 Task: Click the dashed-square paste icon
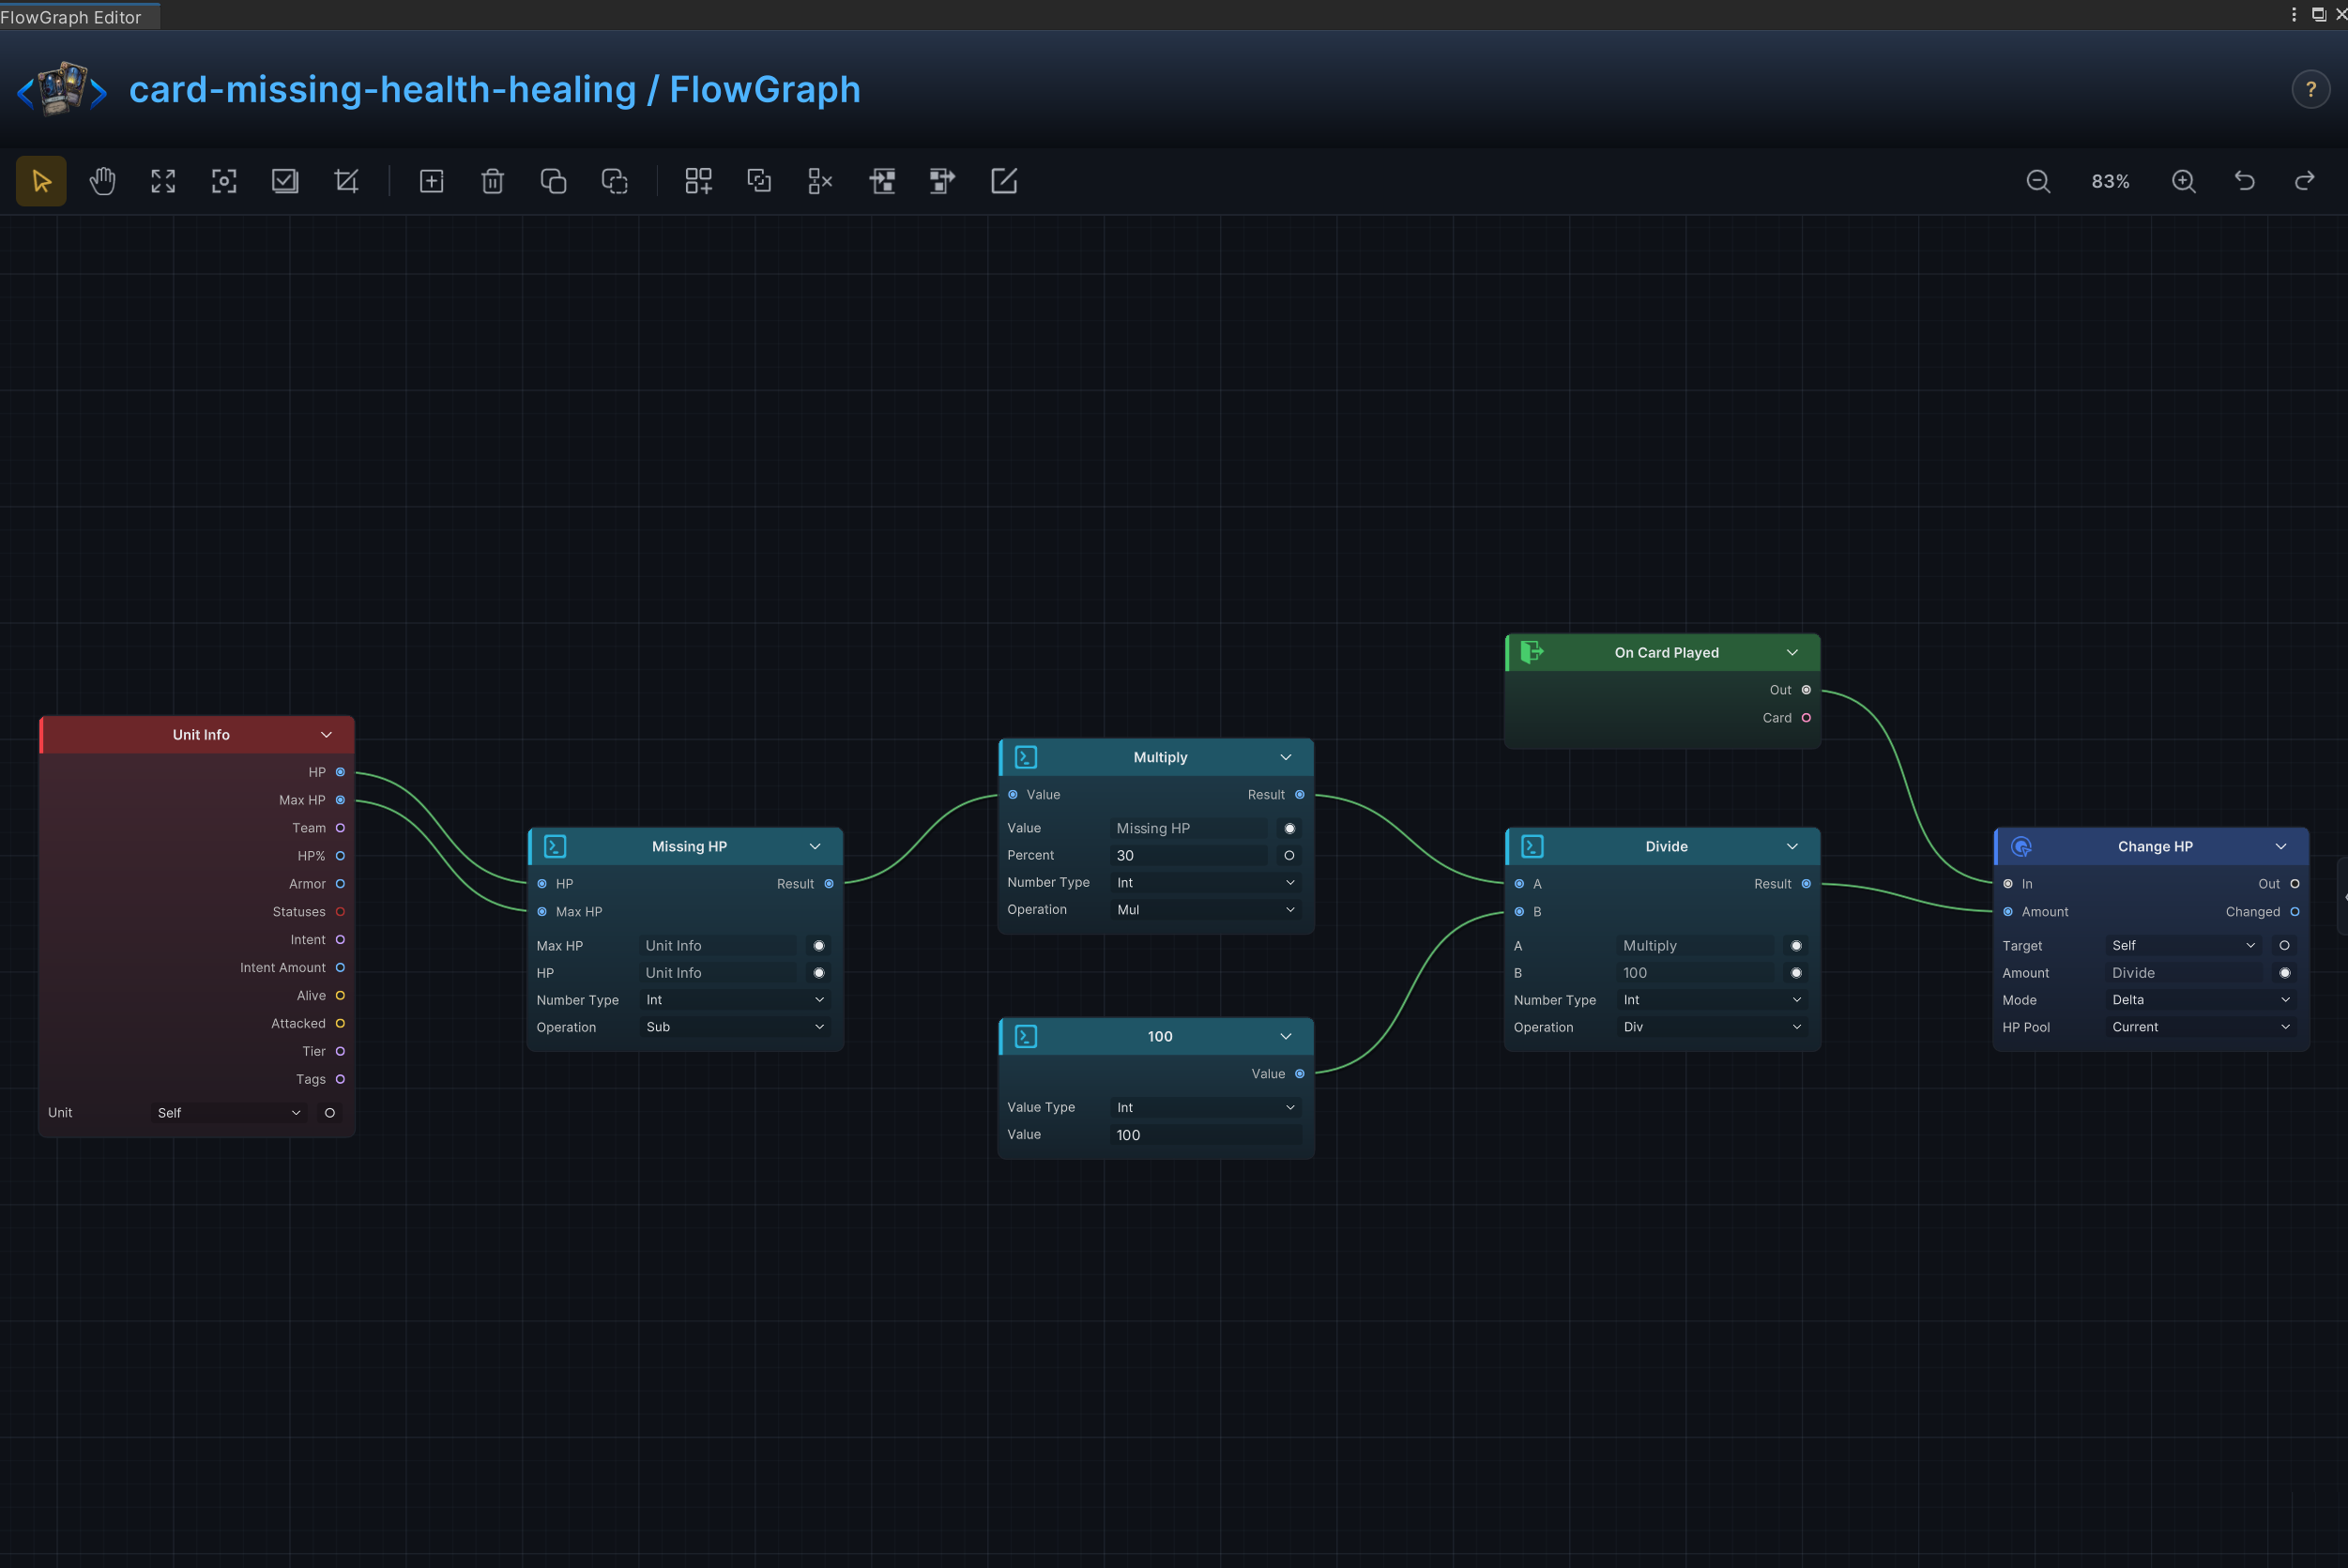(614, 181)
